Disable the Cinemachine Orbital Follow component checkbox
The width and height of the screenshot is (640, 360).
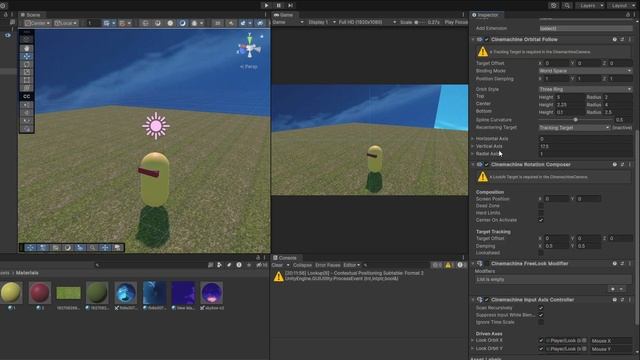point(487,40)
